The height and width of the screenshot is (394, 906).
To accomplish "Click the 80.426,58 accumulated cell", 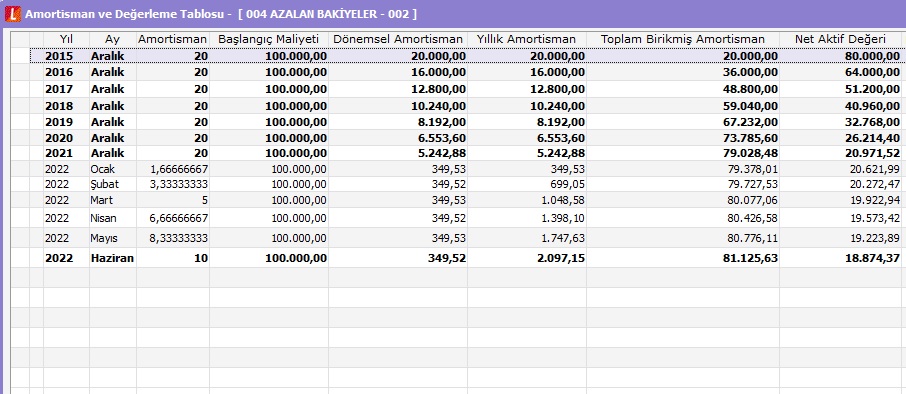I will [x=682, y=218].
